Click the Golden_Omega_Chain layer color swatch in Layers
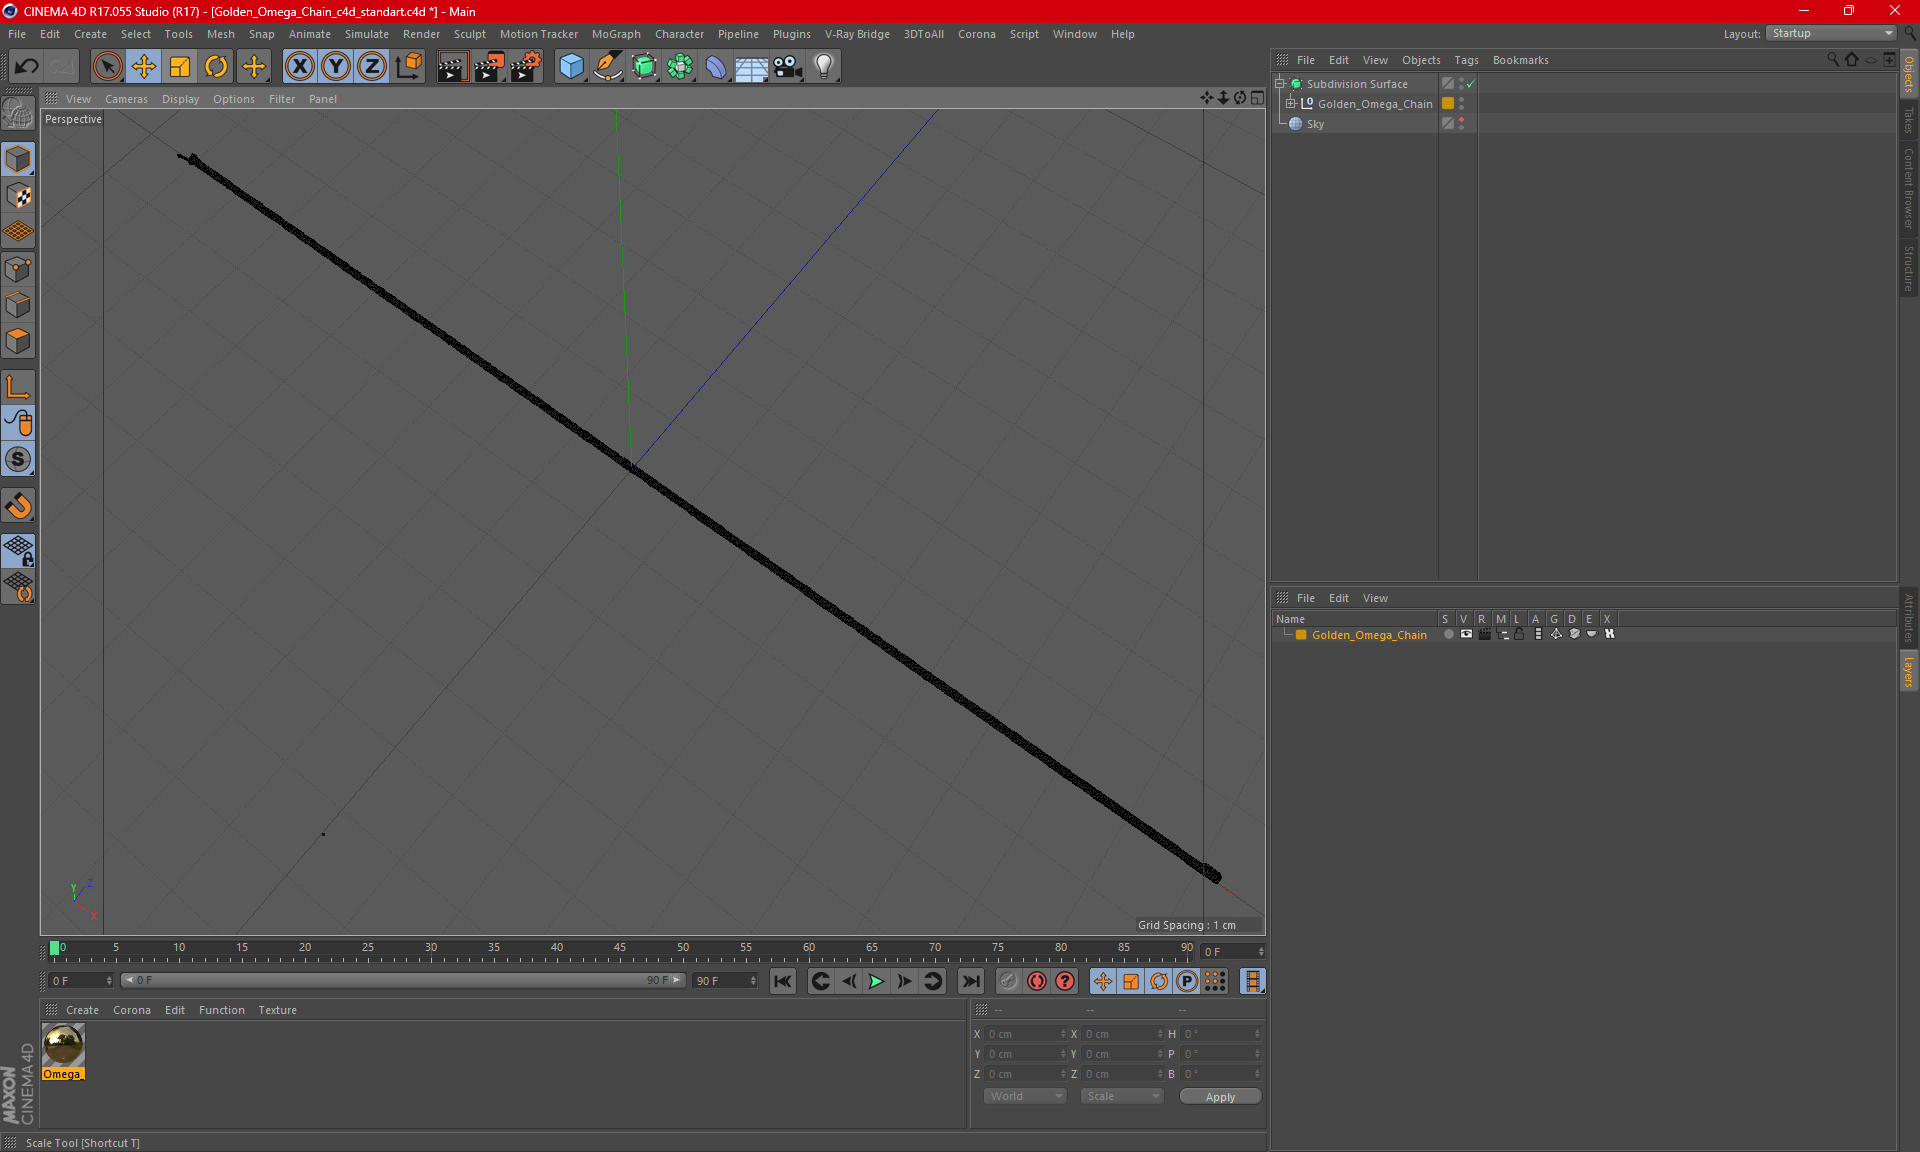1920x1152 pixels. [x=1301, y=635]
